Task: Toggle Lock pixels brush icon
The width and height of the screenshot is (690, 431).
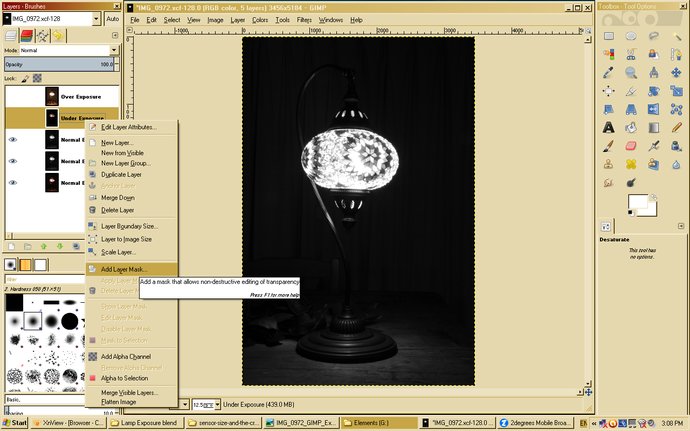Action: tap(25, 78)
